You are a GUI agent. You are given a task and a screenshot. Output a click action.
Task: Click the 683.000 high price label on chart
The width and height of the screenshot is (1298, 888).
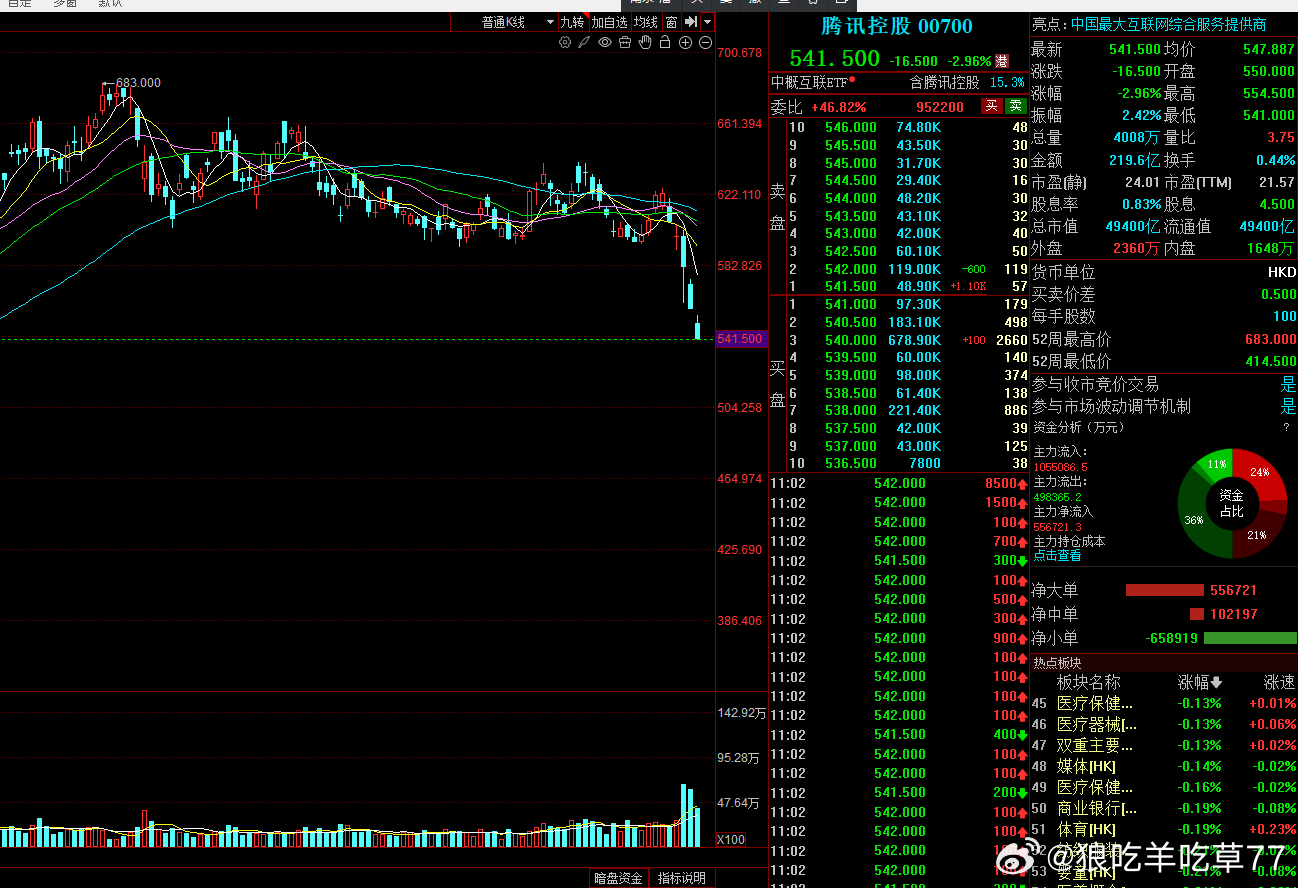click(138, 83)
